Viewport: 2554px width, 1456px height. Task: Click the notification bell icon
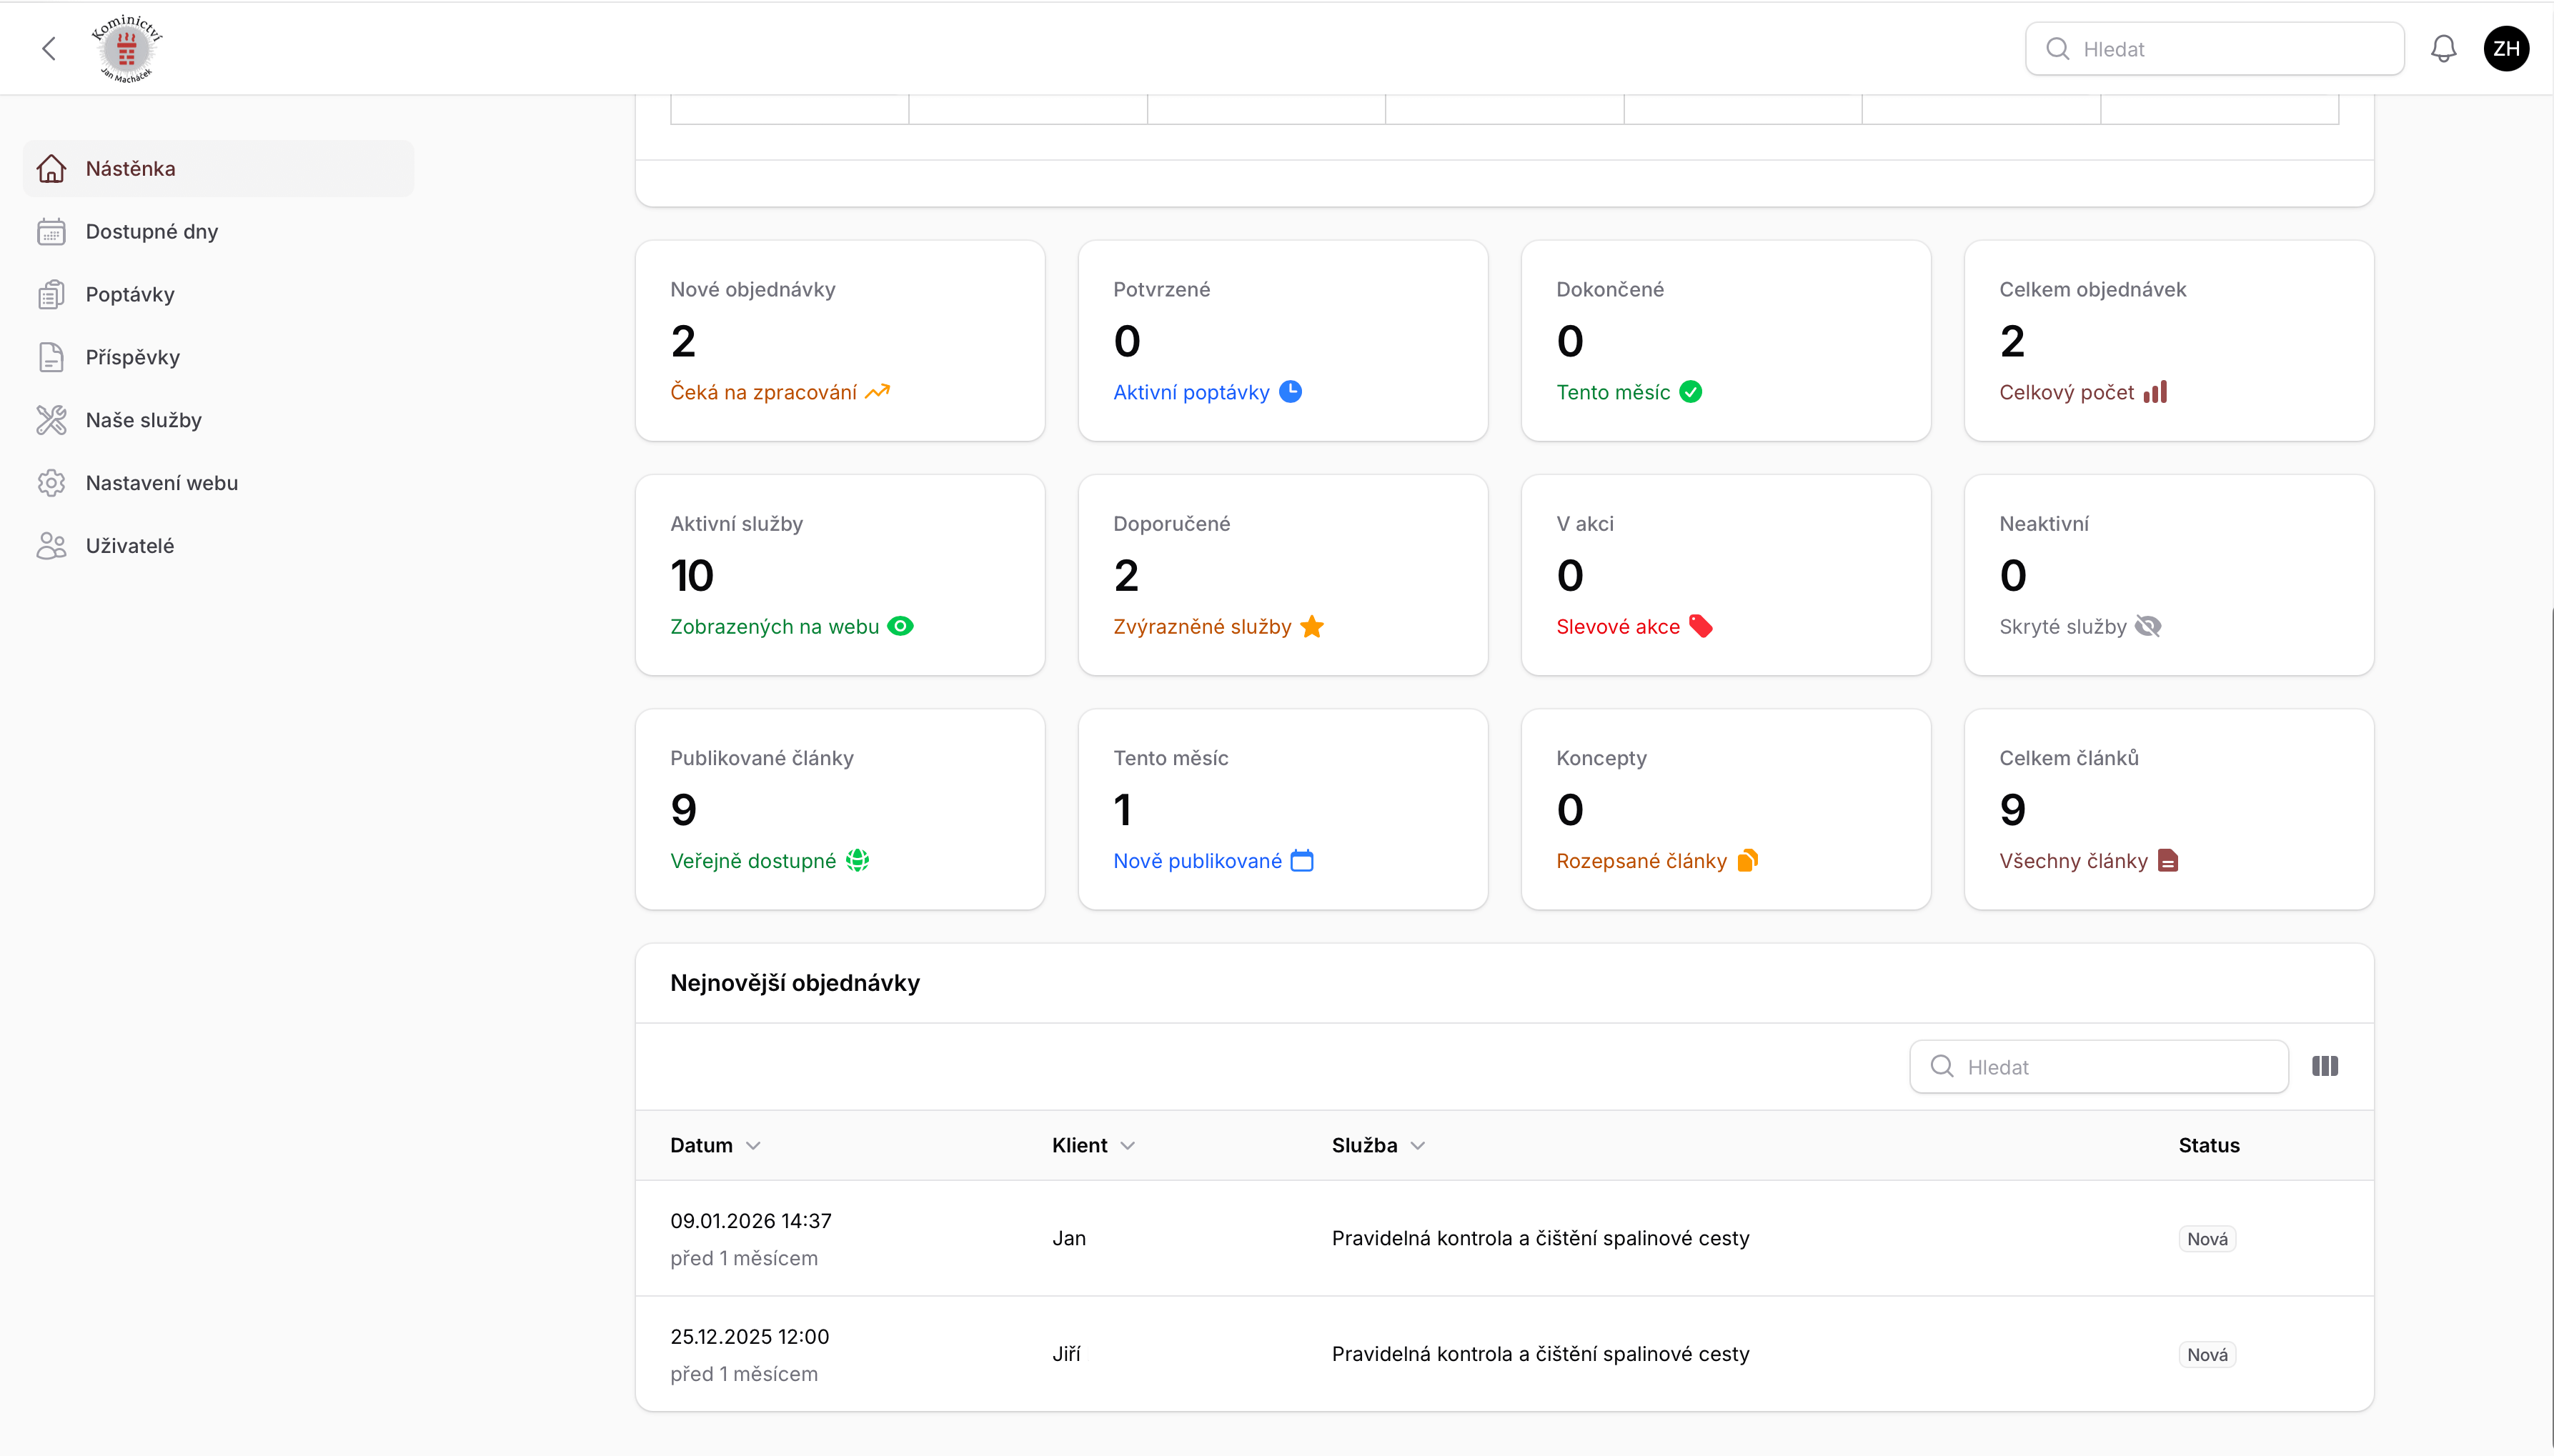(2443, 49)
